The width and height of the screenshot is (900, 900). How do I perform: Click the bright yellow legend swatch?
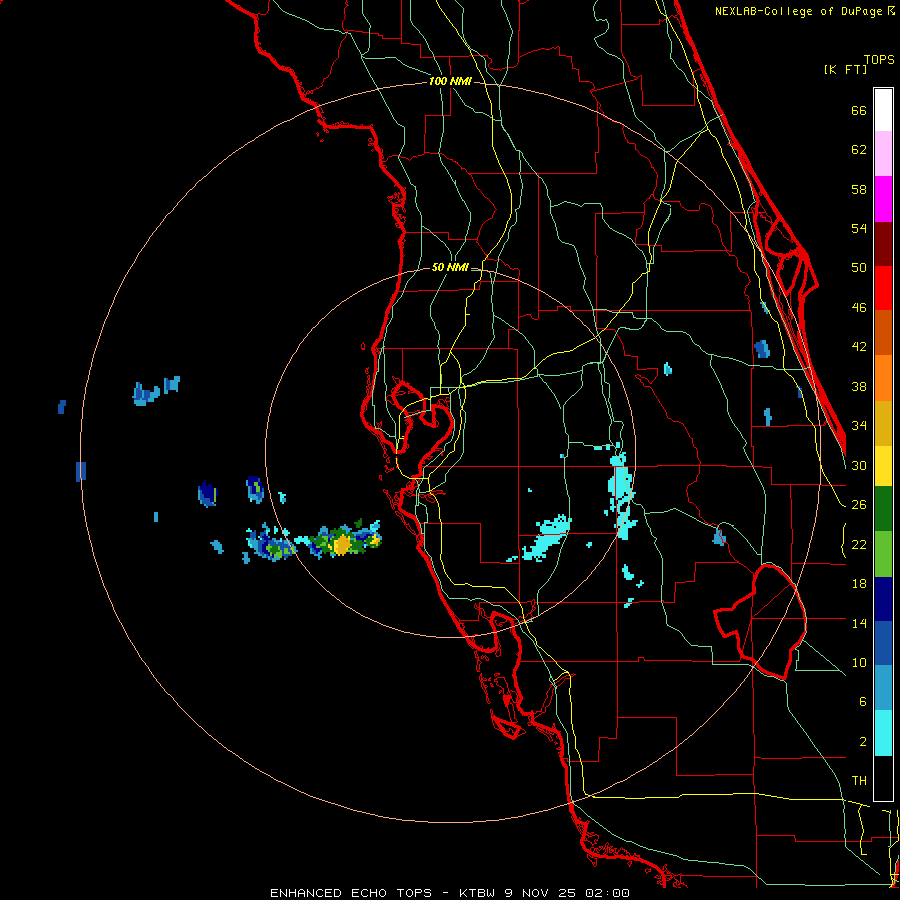point(883,465)
